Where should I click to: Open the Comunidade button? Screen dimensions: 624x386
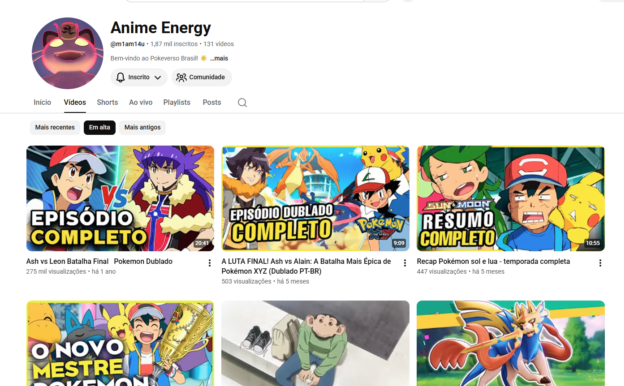tap(201, 77)
